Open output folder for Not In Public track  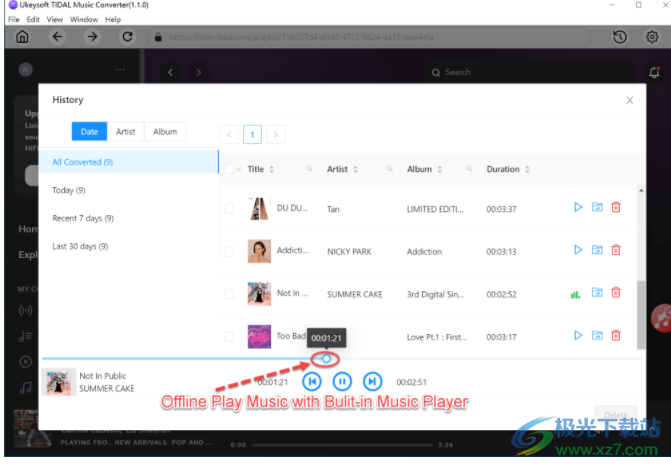(597, 293)
